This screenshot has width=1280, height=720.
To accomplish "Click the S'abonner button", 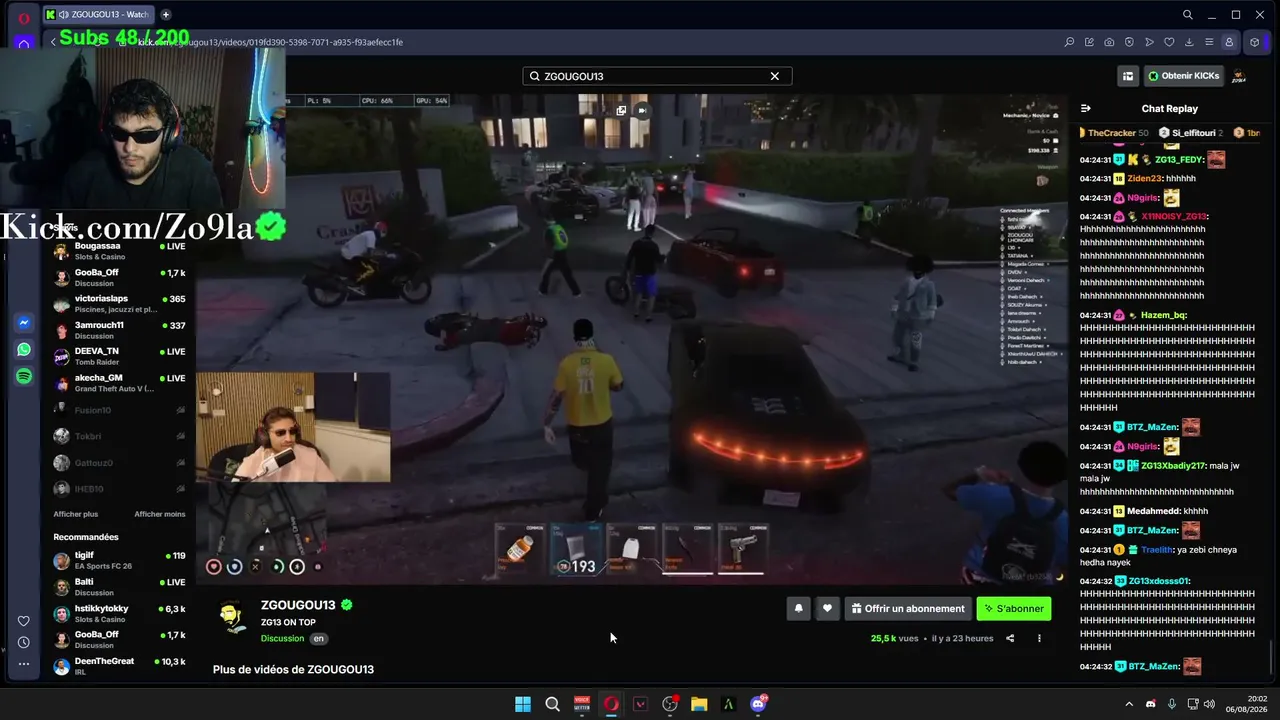I will 1014,608.
